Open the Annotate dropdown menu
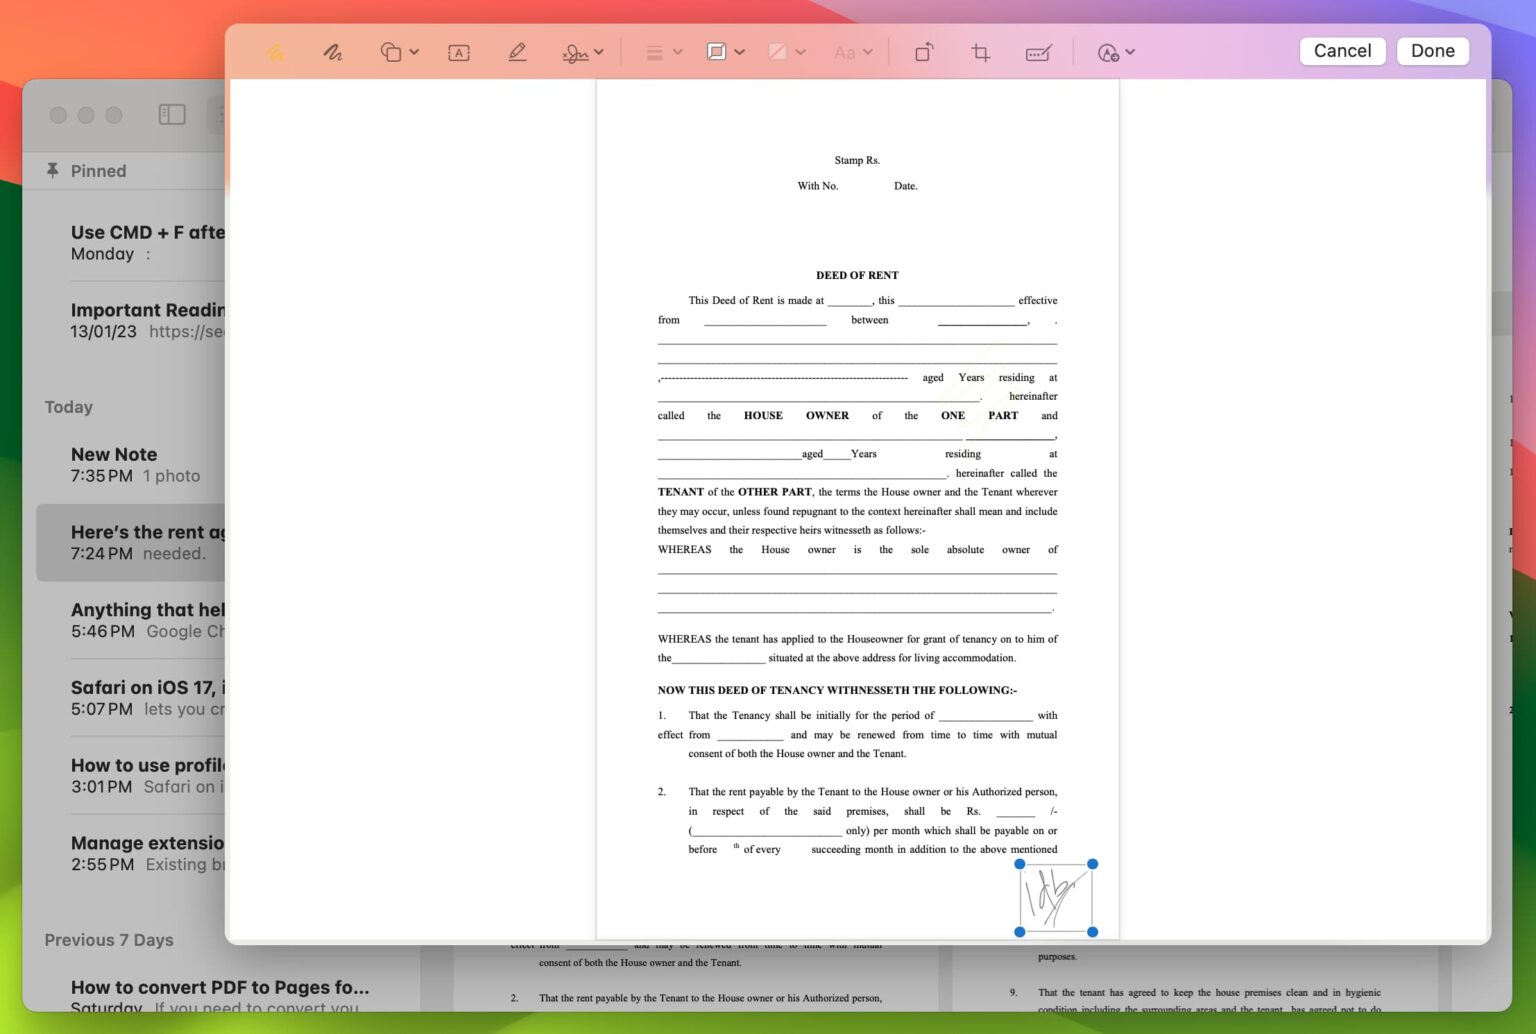Viewport: 1536px width, 1034px height. (x=1116, y=52)
